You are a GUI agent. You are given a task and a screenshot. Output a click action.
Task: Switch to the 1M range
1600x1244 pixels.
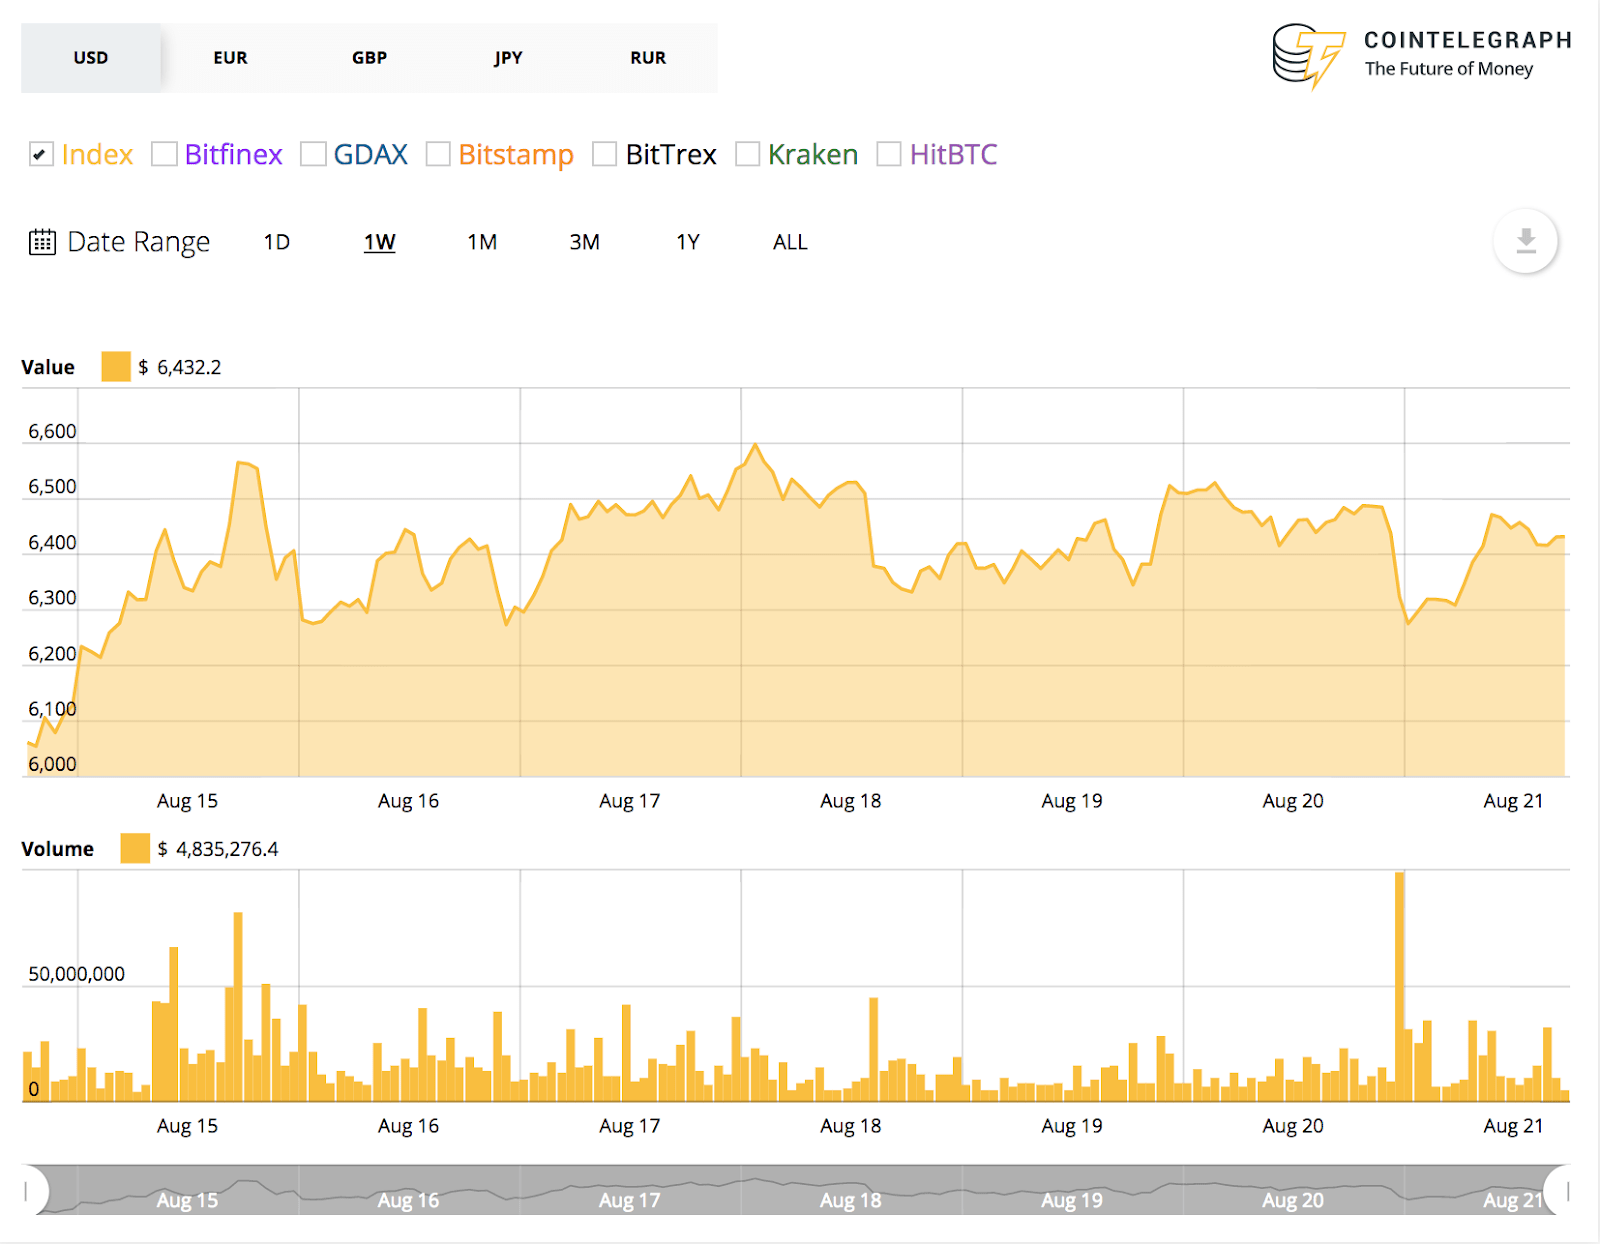(x=481, y=241)
